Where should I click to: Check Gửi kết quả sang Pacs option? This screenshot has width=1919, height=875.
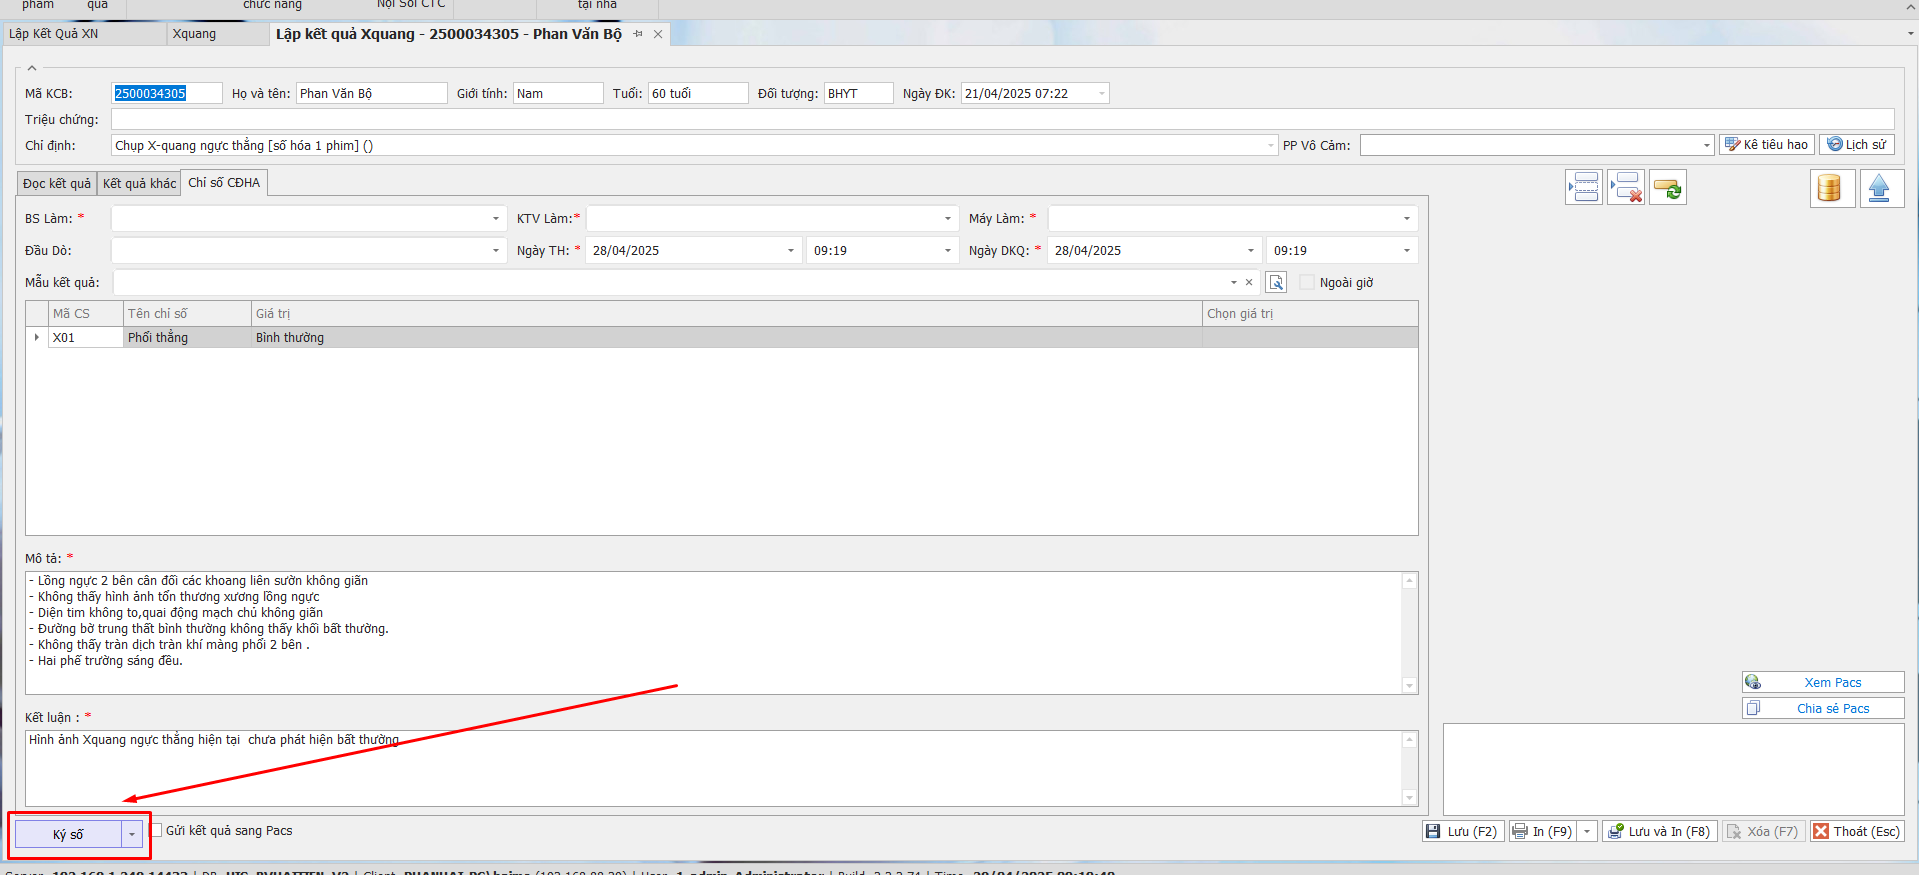tap(157, 830)
